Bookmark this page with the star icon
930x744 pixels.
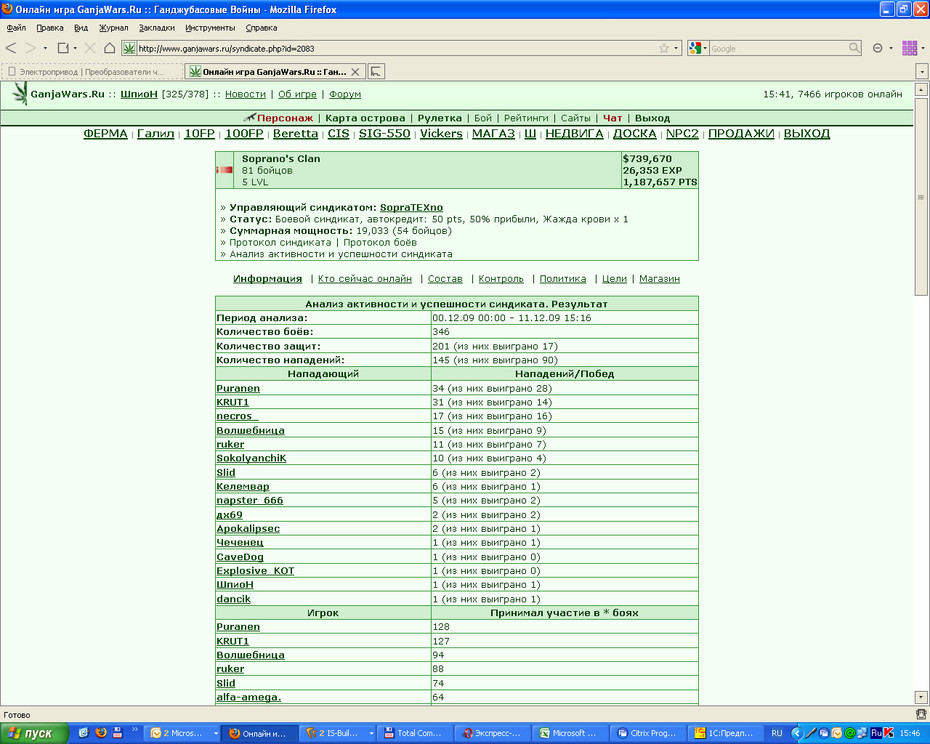tap(664, 49)
